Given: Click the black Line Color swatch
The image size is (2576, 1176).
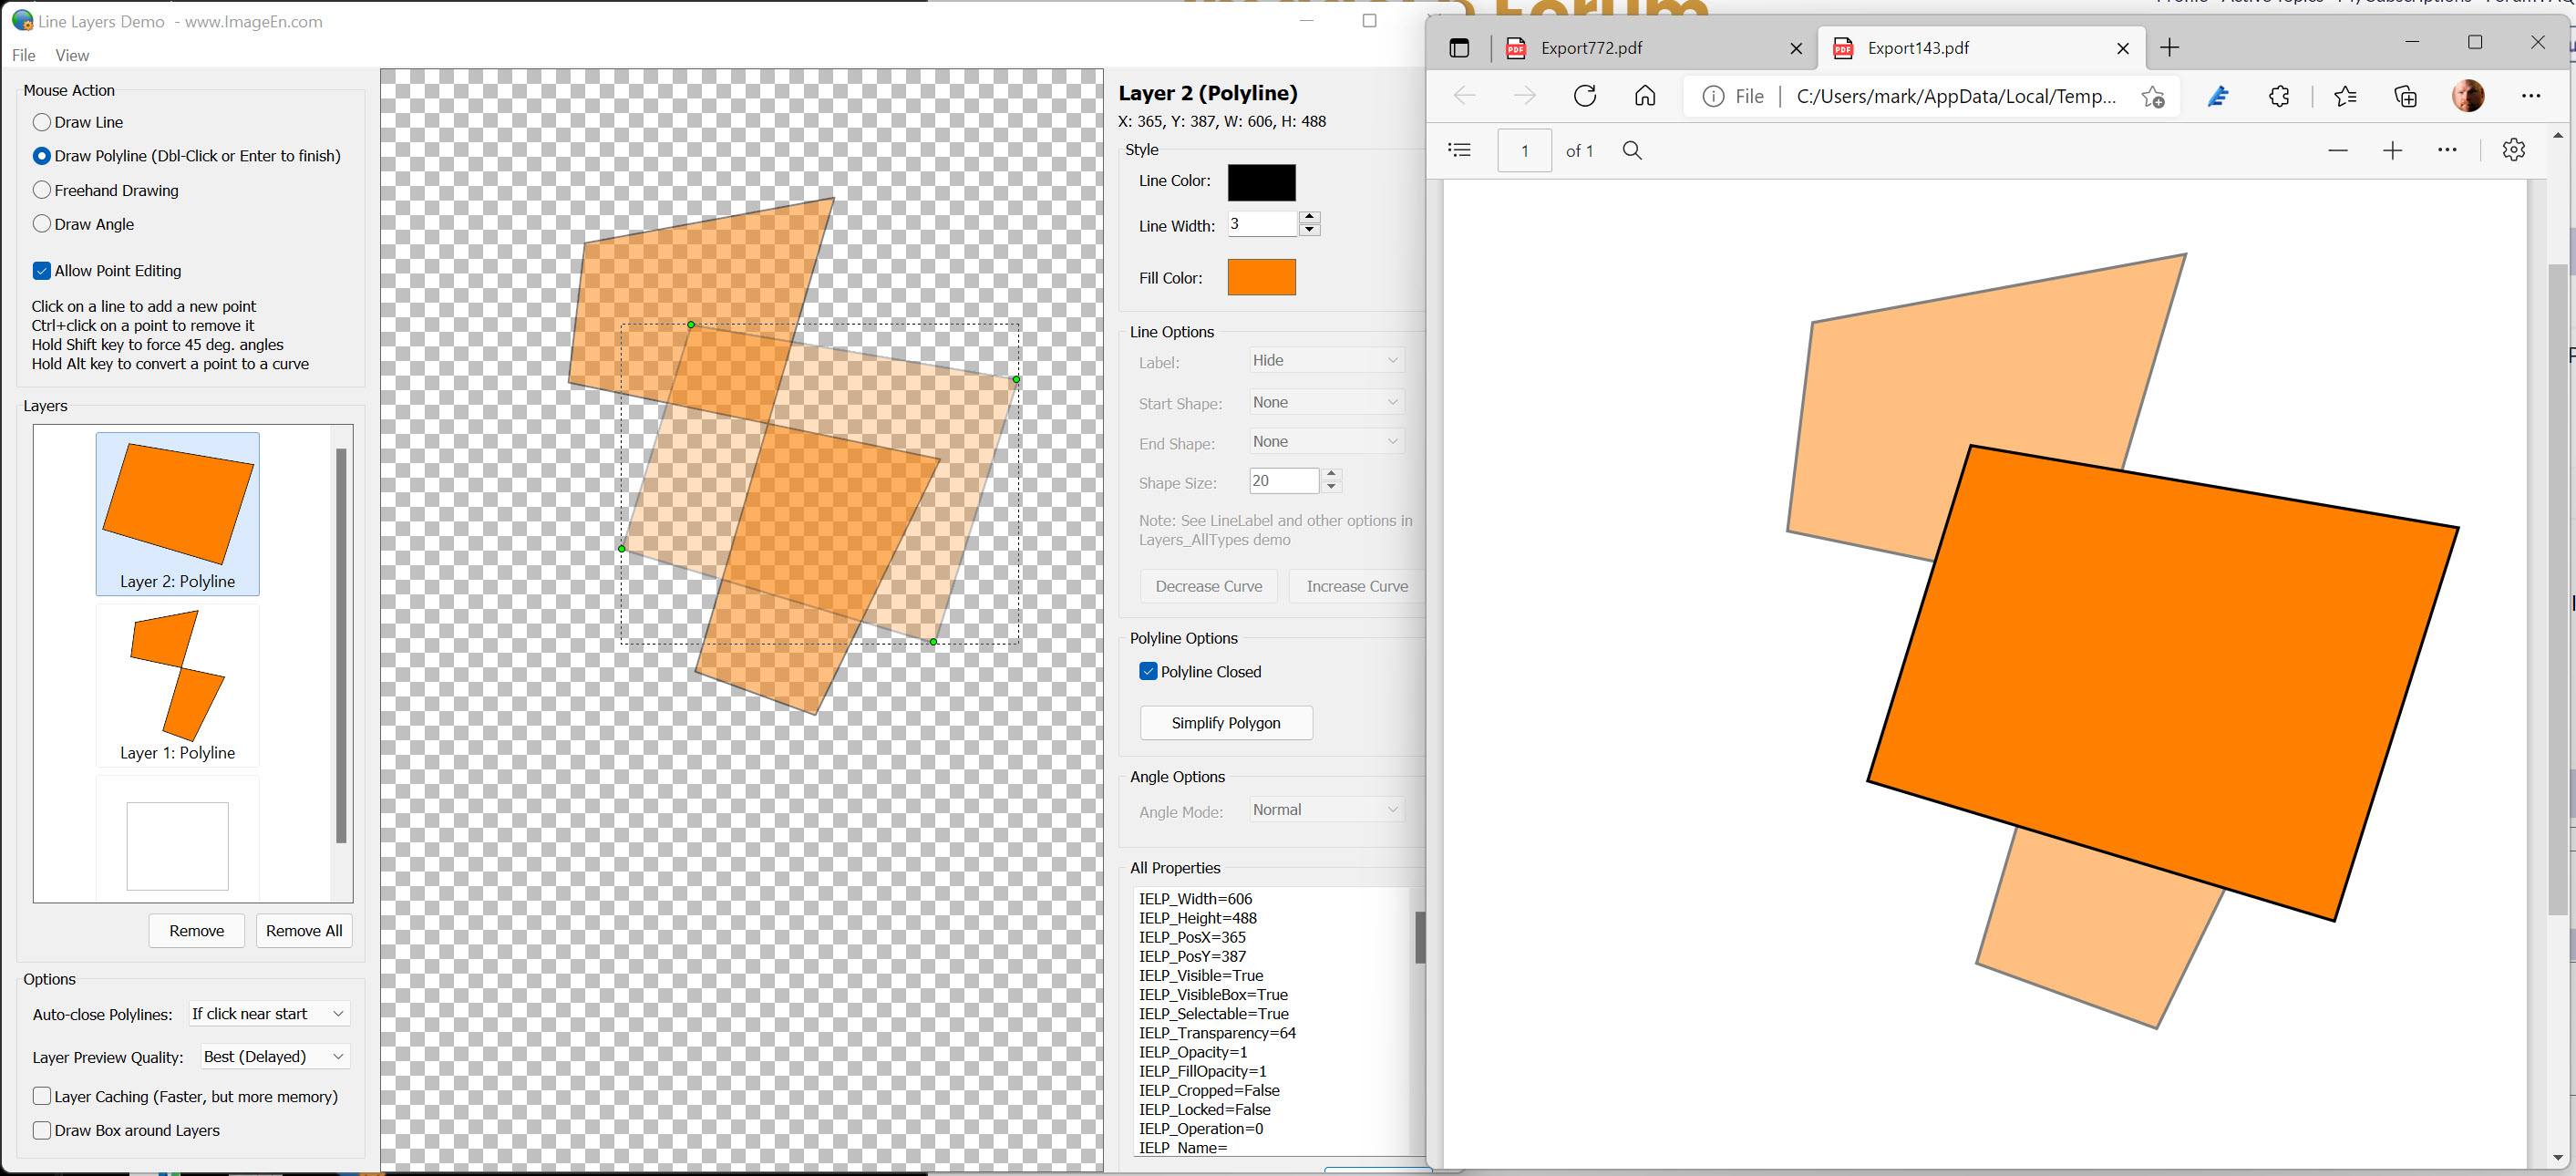Looking at the screenshot, I should [x=1262, y=182].
